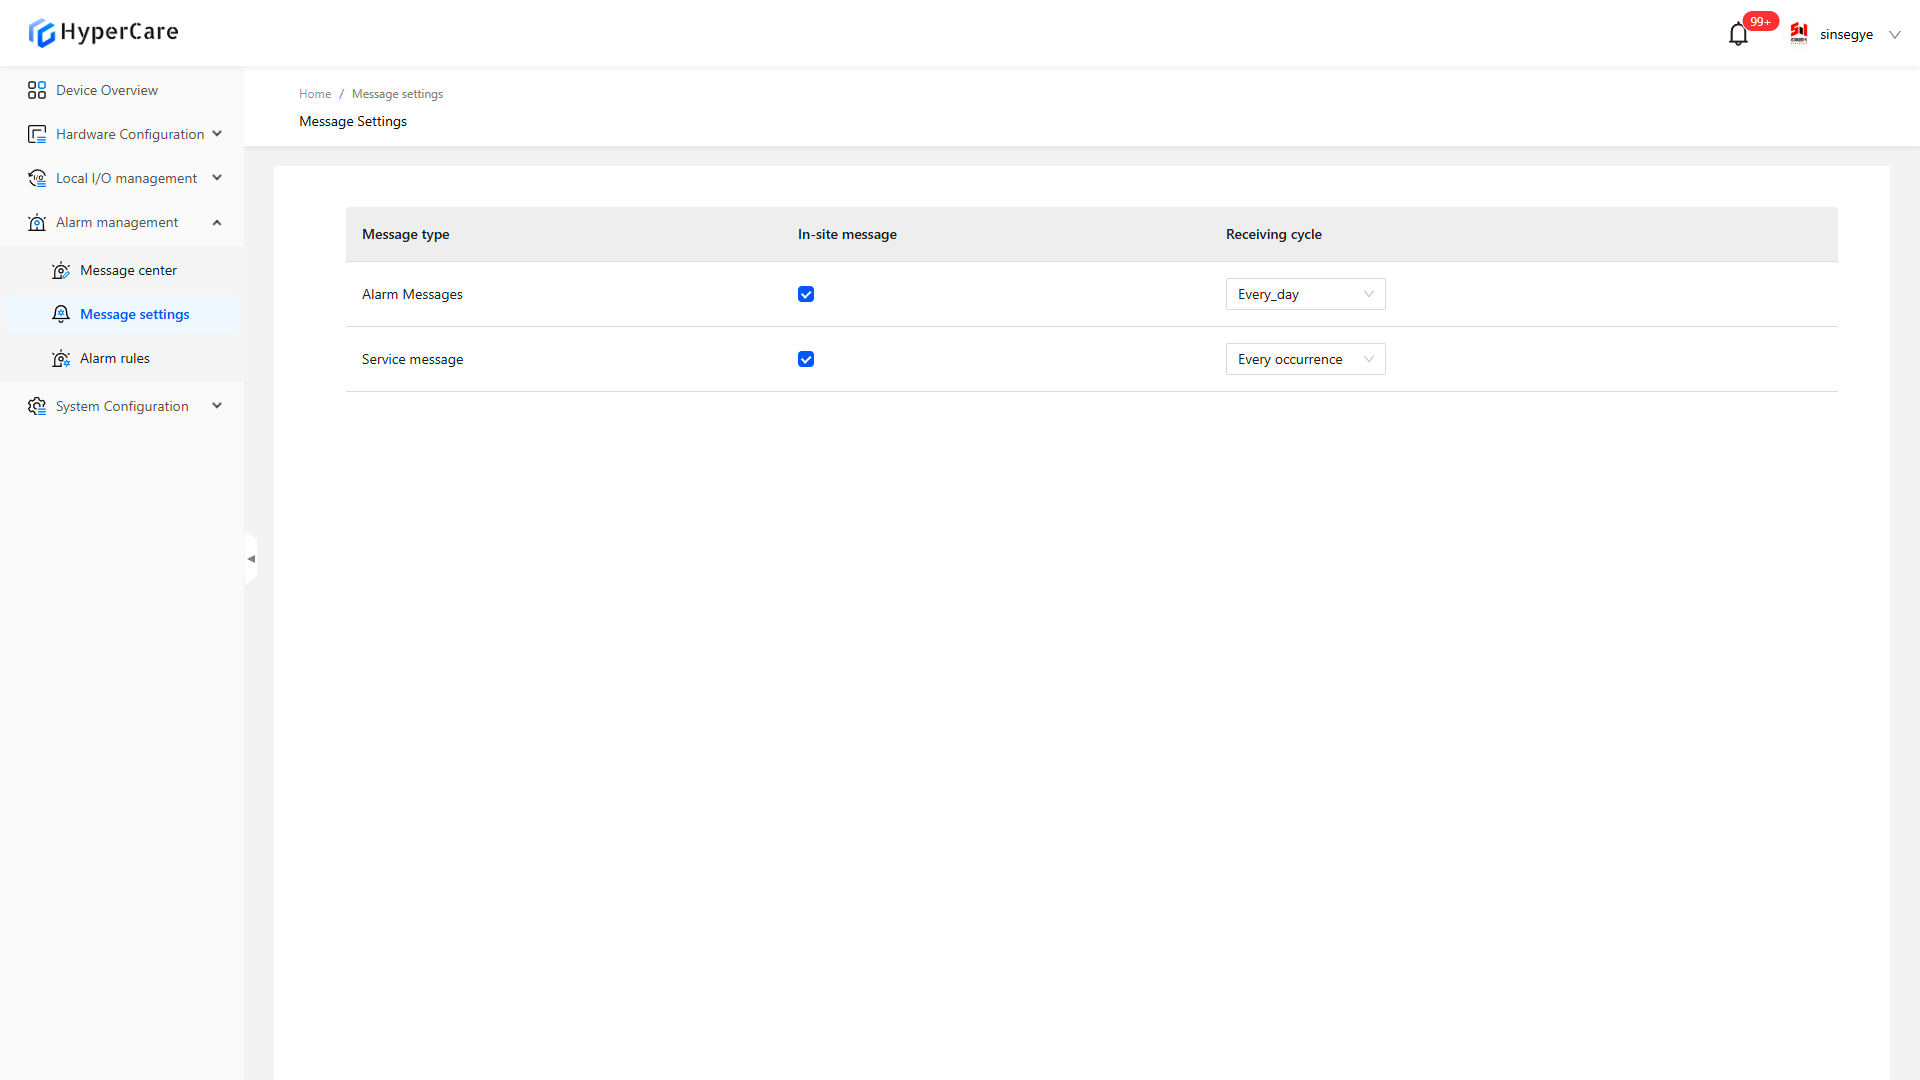Click the notification bell icon
Viewport: 1920px width, 1080px height.
pyautogui.click(x=1738, y=35)
